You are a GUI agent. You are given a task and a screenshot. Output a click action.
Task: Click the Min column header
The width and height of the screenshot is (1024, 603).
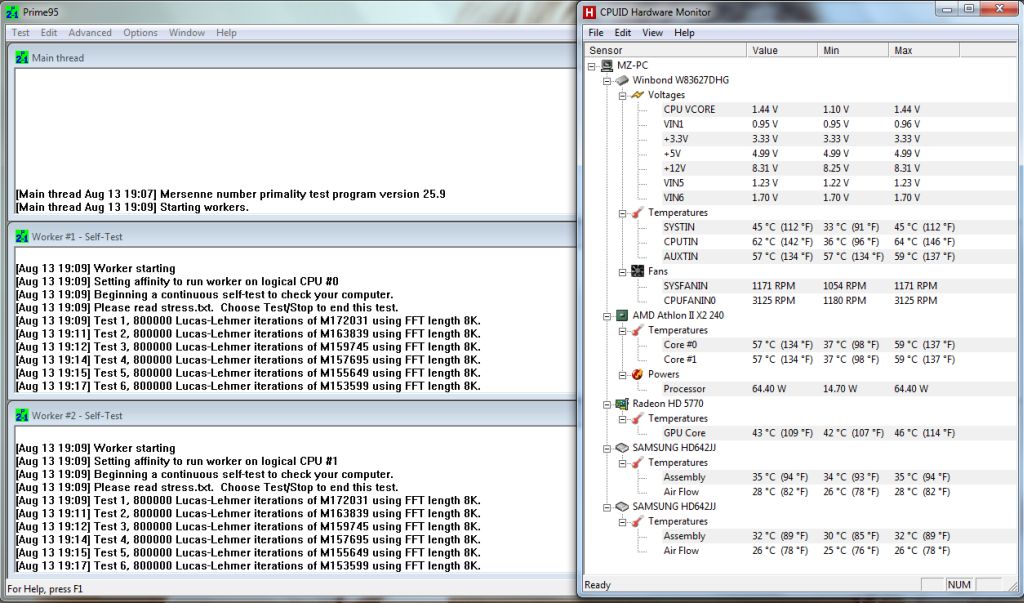pyautogui.click(x=853, y=50)
